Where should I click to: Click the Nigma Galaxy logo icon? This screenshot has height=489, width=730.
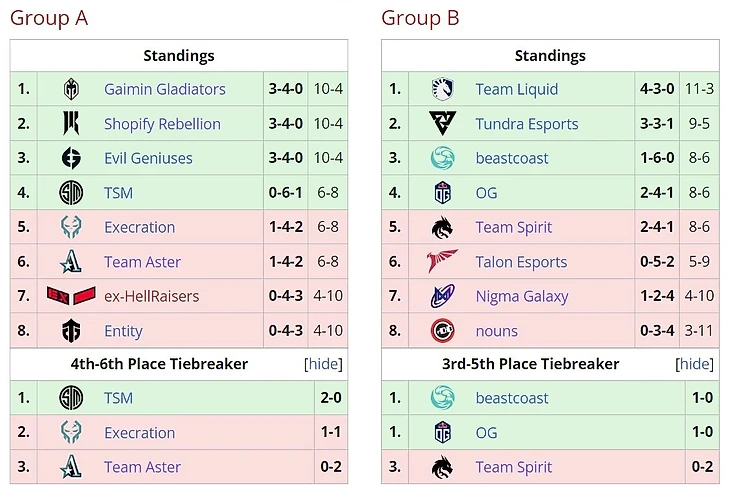coord(442,296)
